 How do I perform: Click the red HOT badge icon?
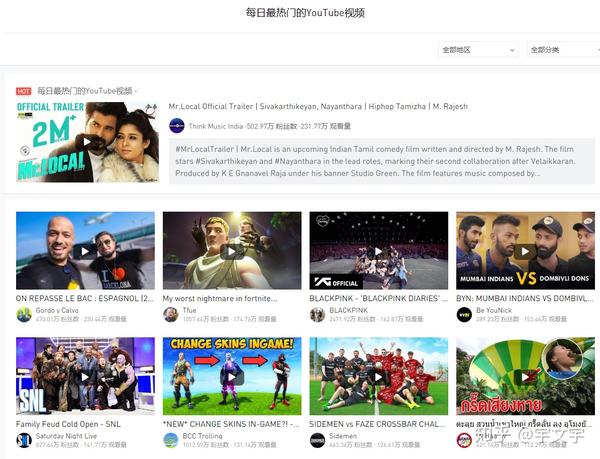pyautogui.click(x=23, y=91)
